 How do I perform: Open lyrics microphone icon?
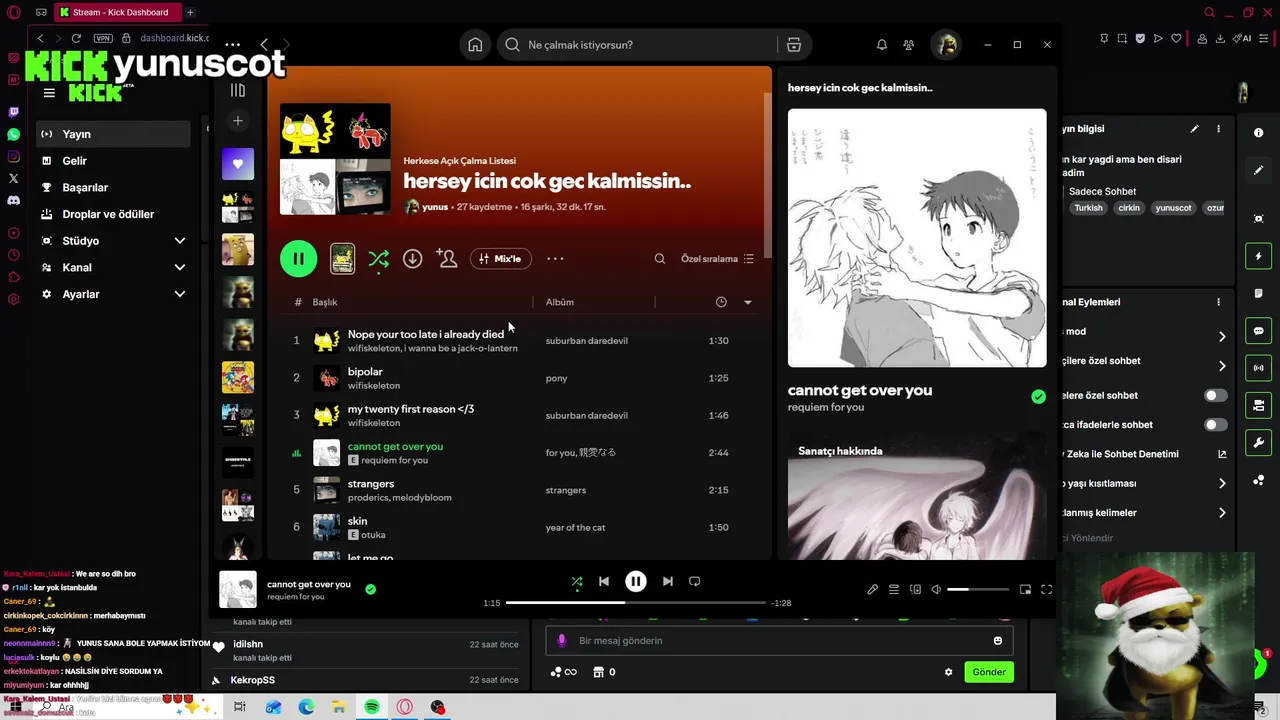point(872,590)
